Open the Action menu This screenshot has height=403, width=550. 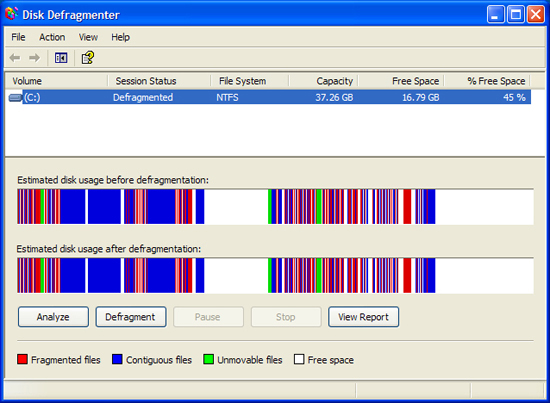pos(52,37)
